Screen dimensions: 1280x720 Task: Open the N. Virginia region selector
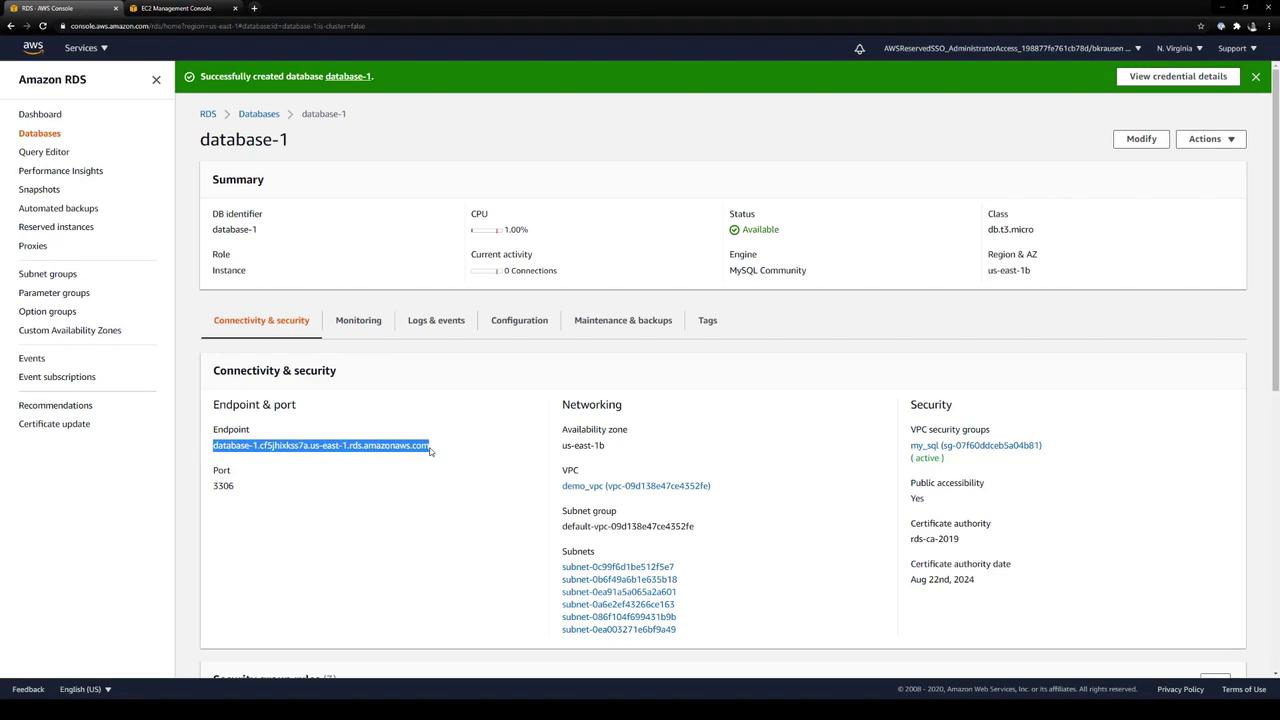tap(1180, 48)
